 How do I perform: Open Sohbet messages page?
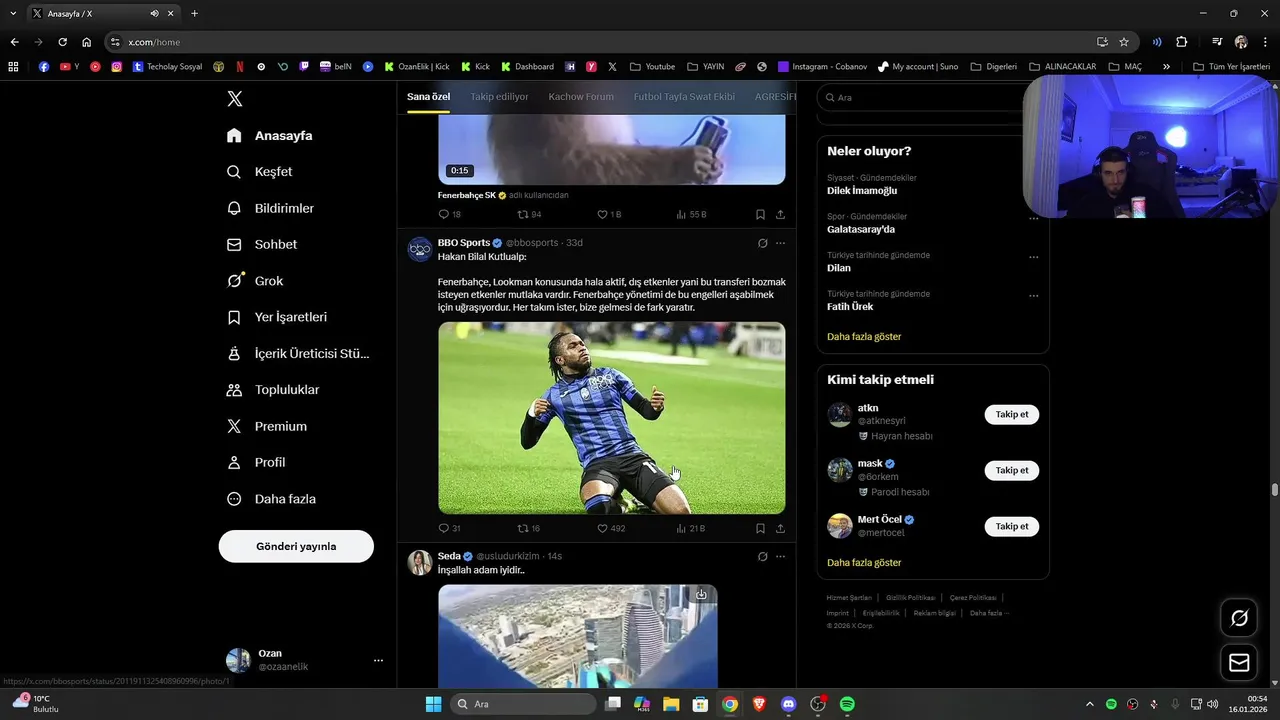pos(262,244)
